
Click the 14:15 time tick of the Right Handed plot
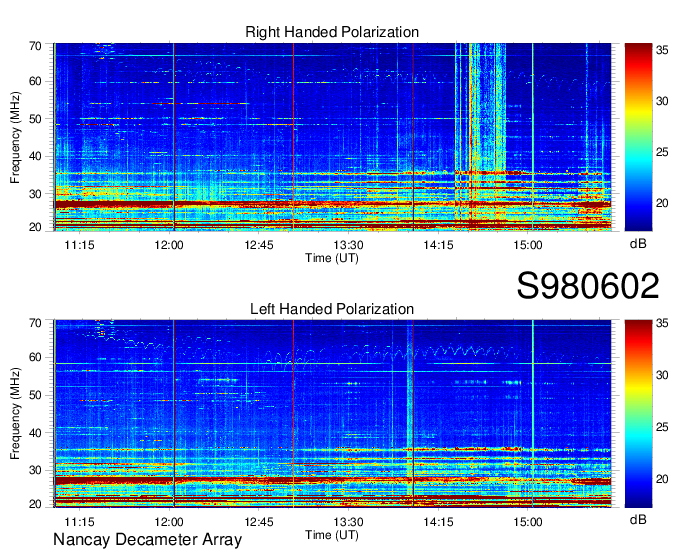pos(438,245)
